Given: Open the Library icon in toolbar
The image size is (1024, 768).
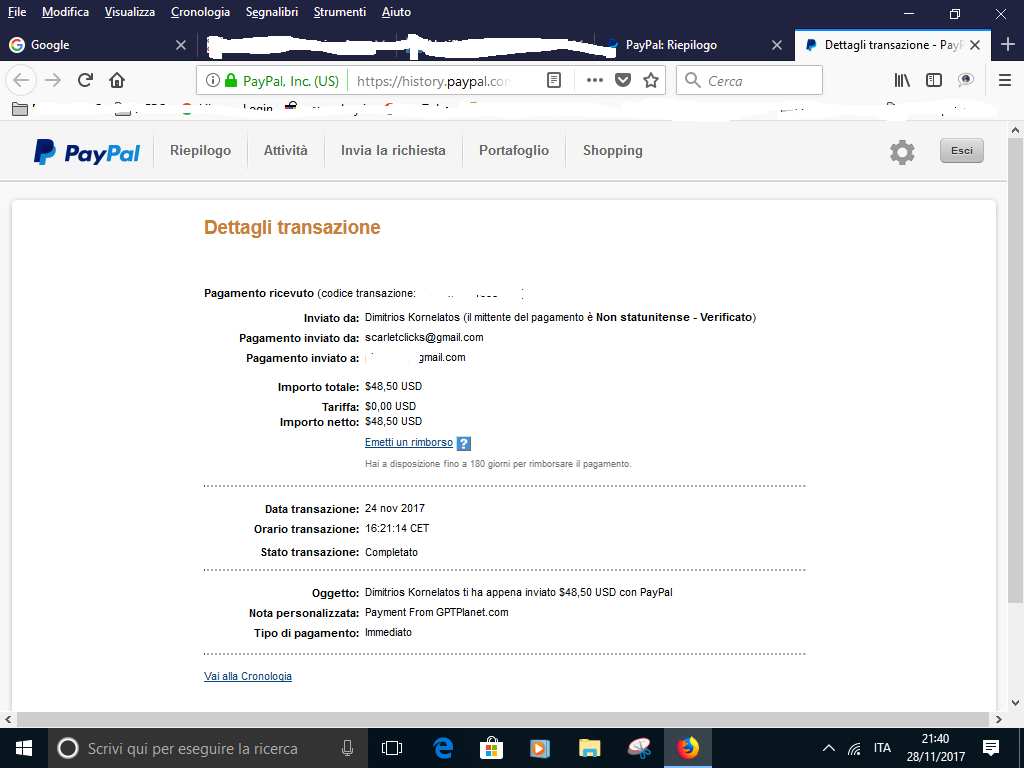Looking at the screenshot, I should coord(902,80).
